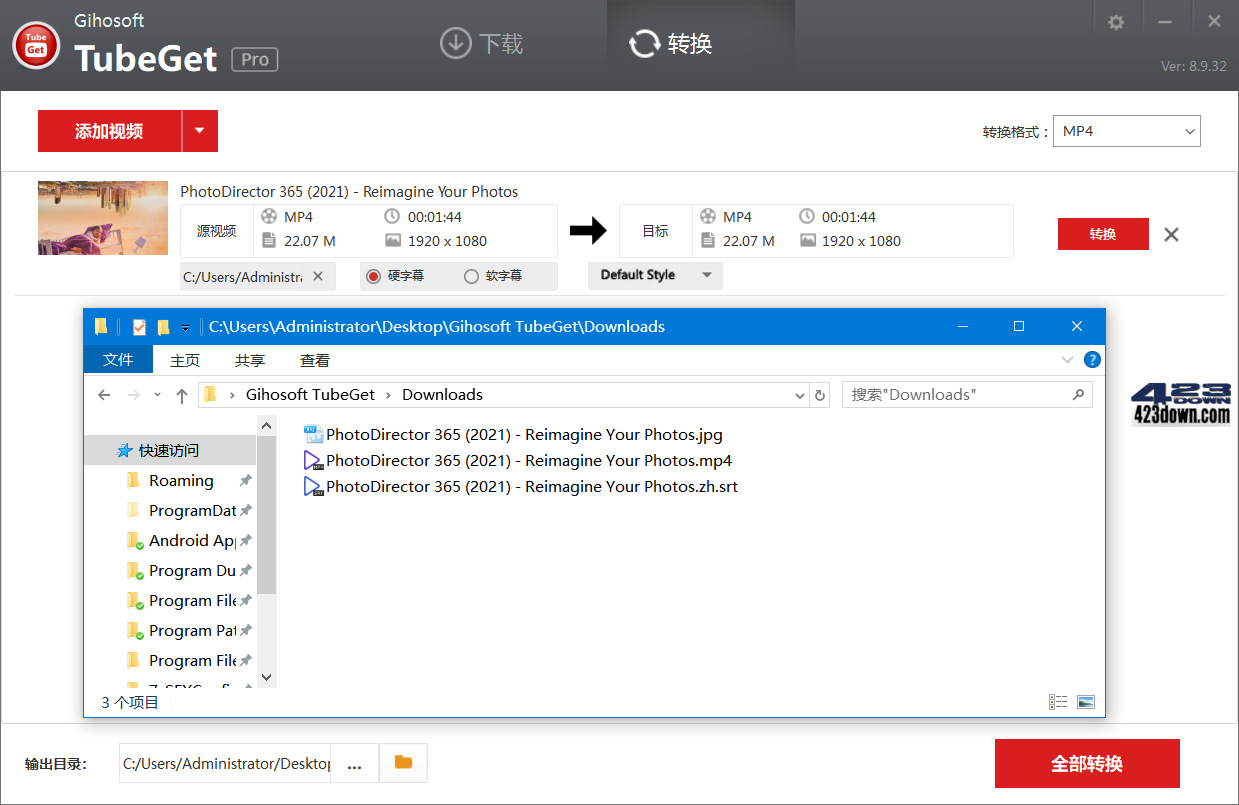
Task: Unpin ProgramData from Quick Access
Action: point(245,510)
